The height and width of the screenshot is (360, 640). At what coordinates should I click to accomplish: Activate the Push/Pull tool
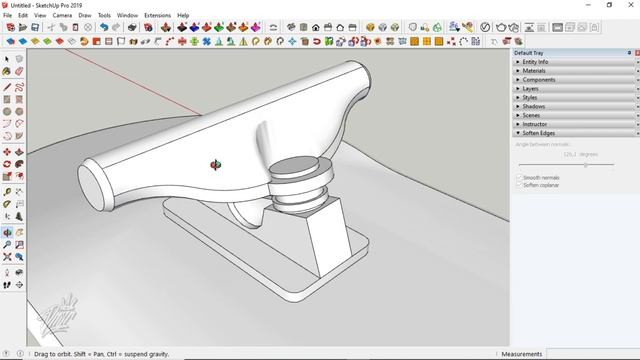(x=19, y=152)
